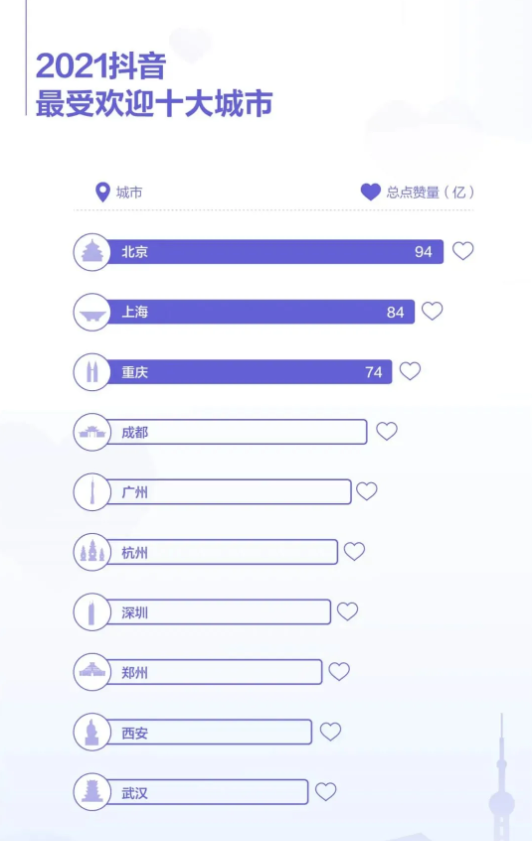The image size is (532, 841).
Task: Like the 成都 entry with its heart
Action: [387, 431]
